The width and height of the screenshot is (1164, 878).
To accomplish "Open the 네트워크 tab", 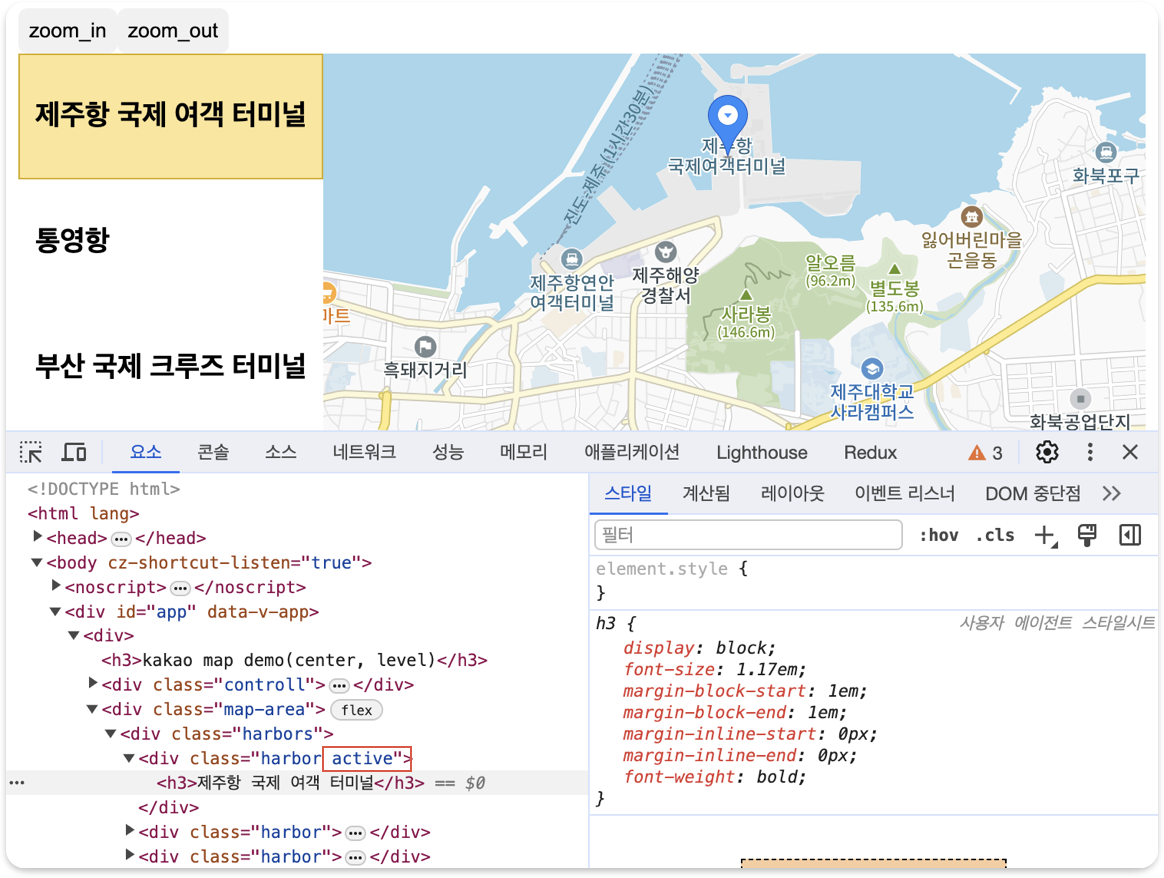I will coord(364,452).
